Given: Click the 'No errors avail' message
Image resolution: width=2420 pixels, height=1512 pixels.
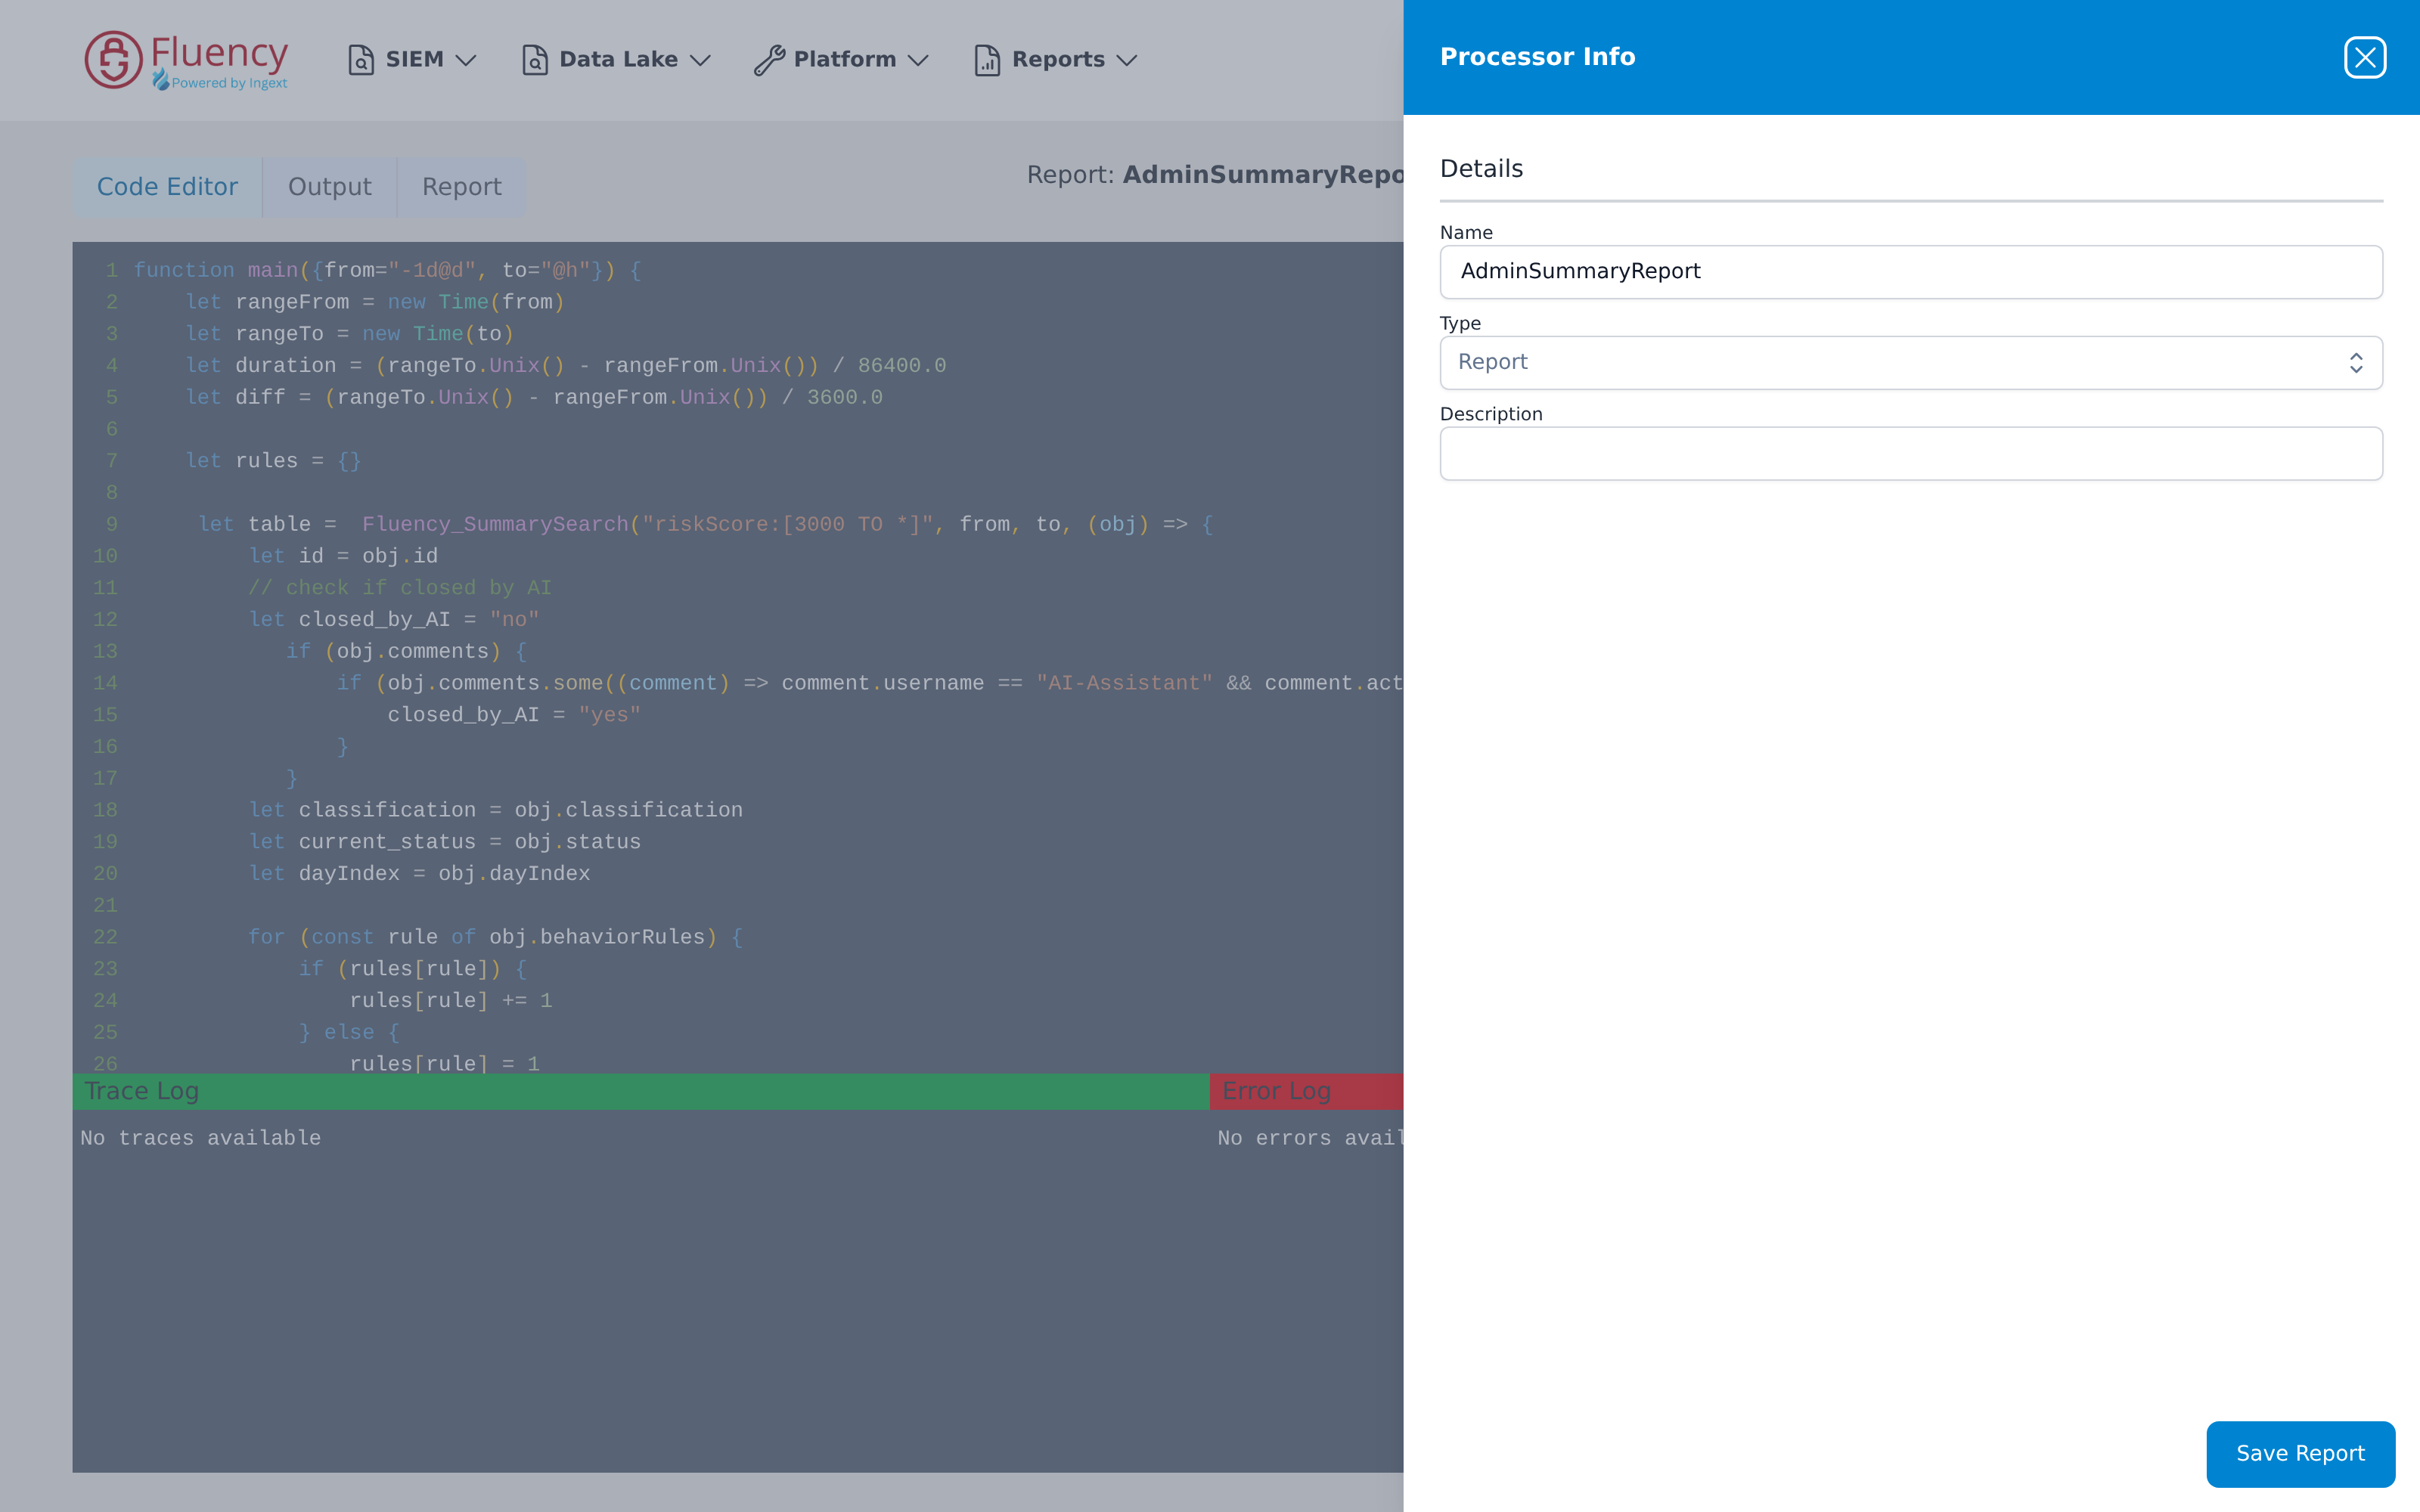Looking at the screenshot, I should click(1311, 1138).
